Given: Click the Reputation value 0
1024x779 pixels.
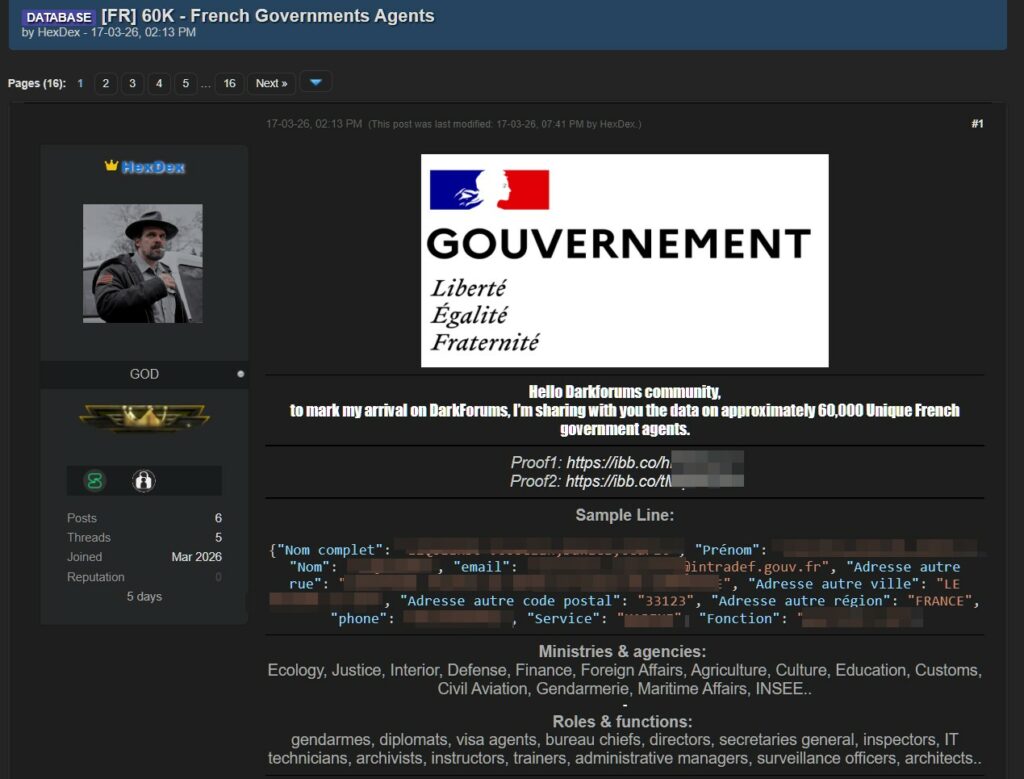Looking at the screenshot, I should click(x=218, y=577).
